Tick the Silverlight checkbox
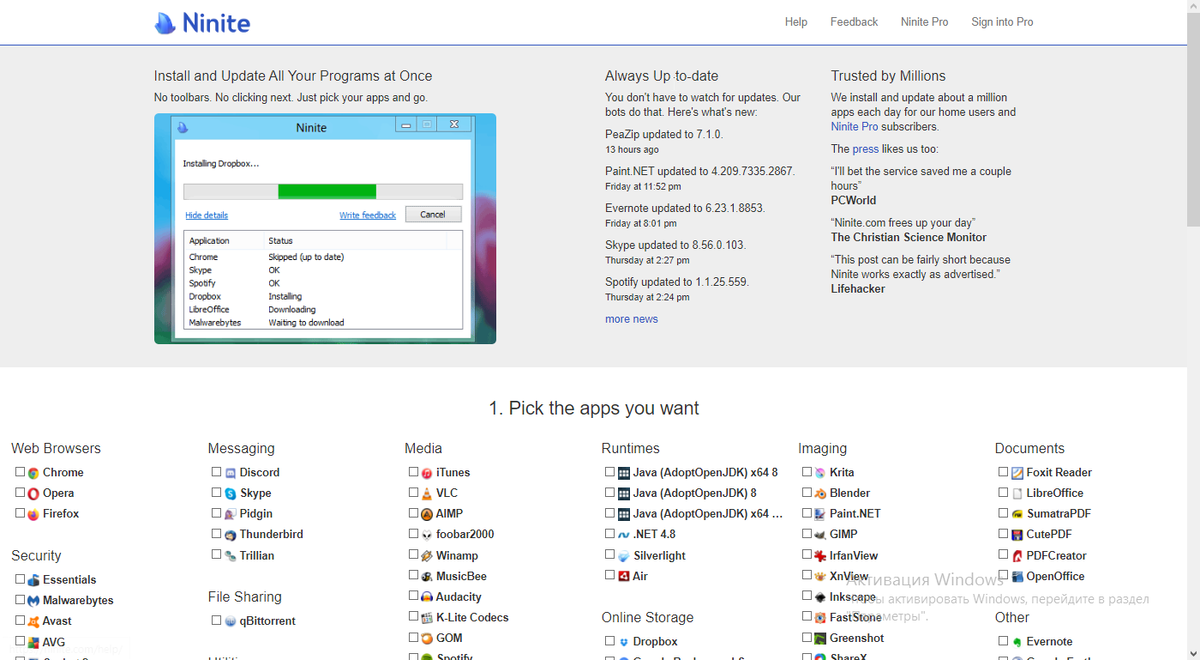1200x660 pixels. pyautogui.click(x=610, y=555)
